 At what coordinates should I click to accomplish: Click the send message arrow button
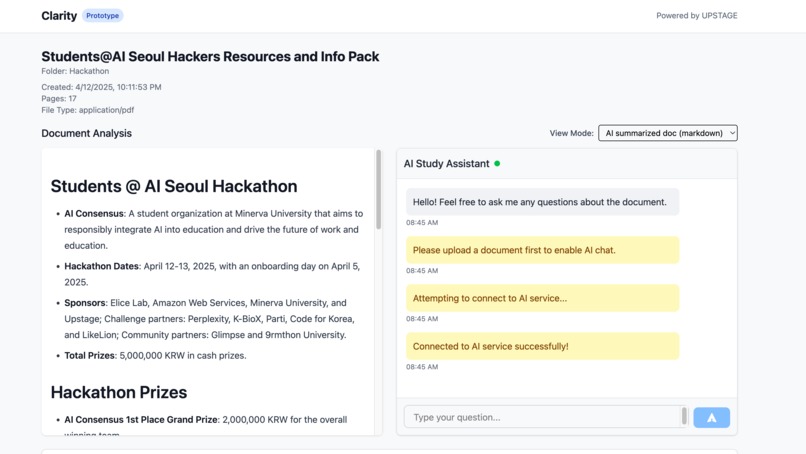[x=711, y=417]
